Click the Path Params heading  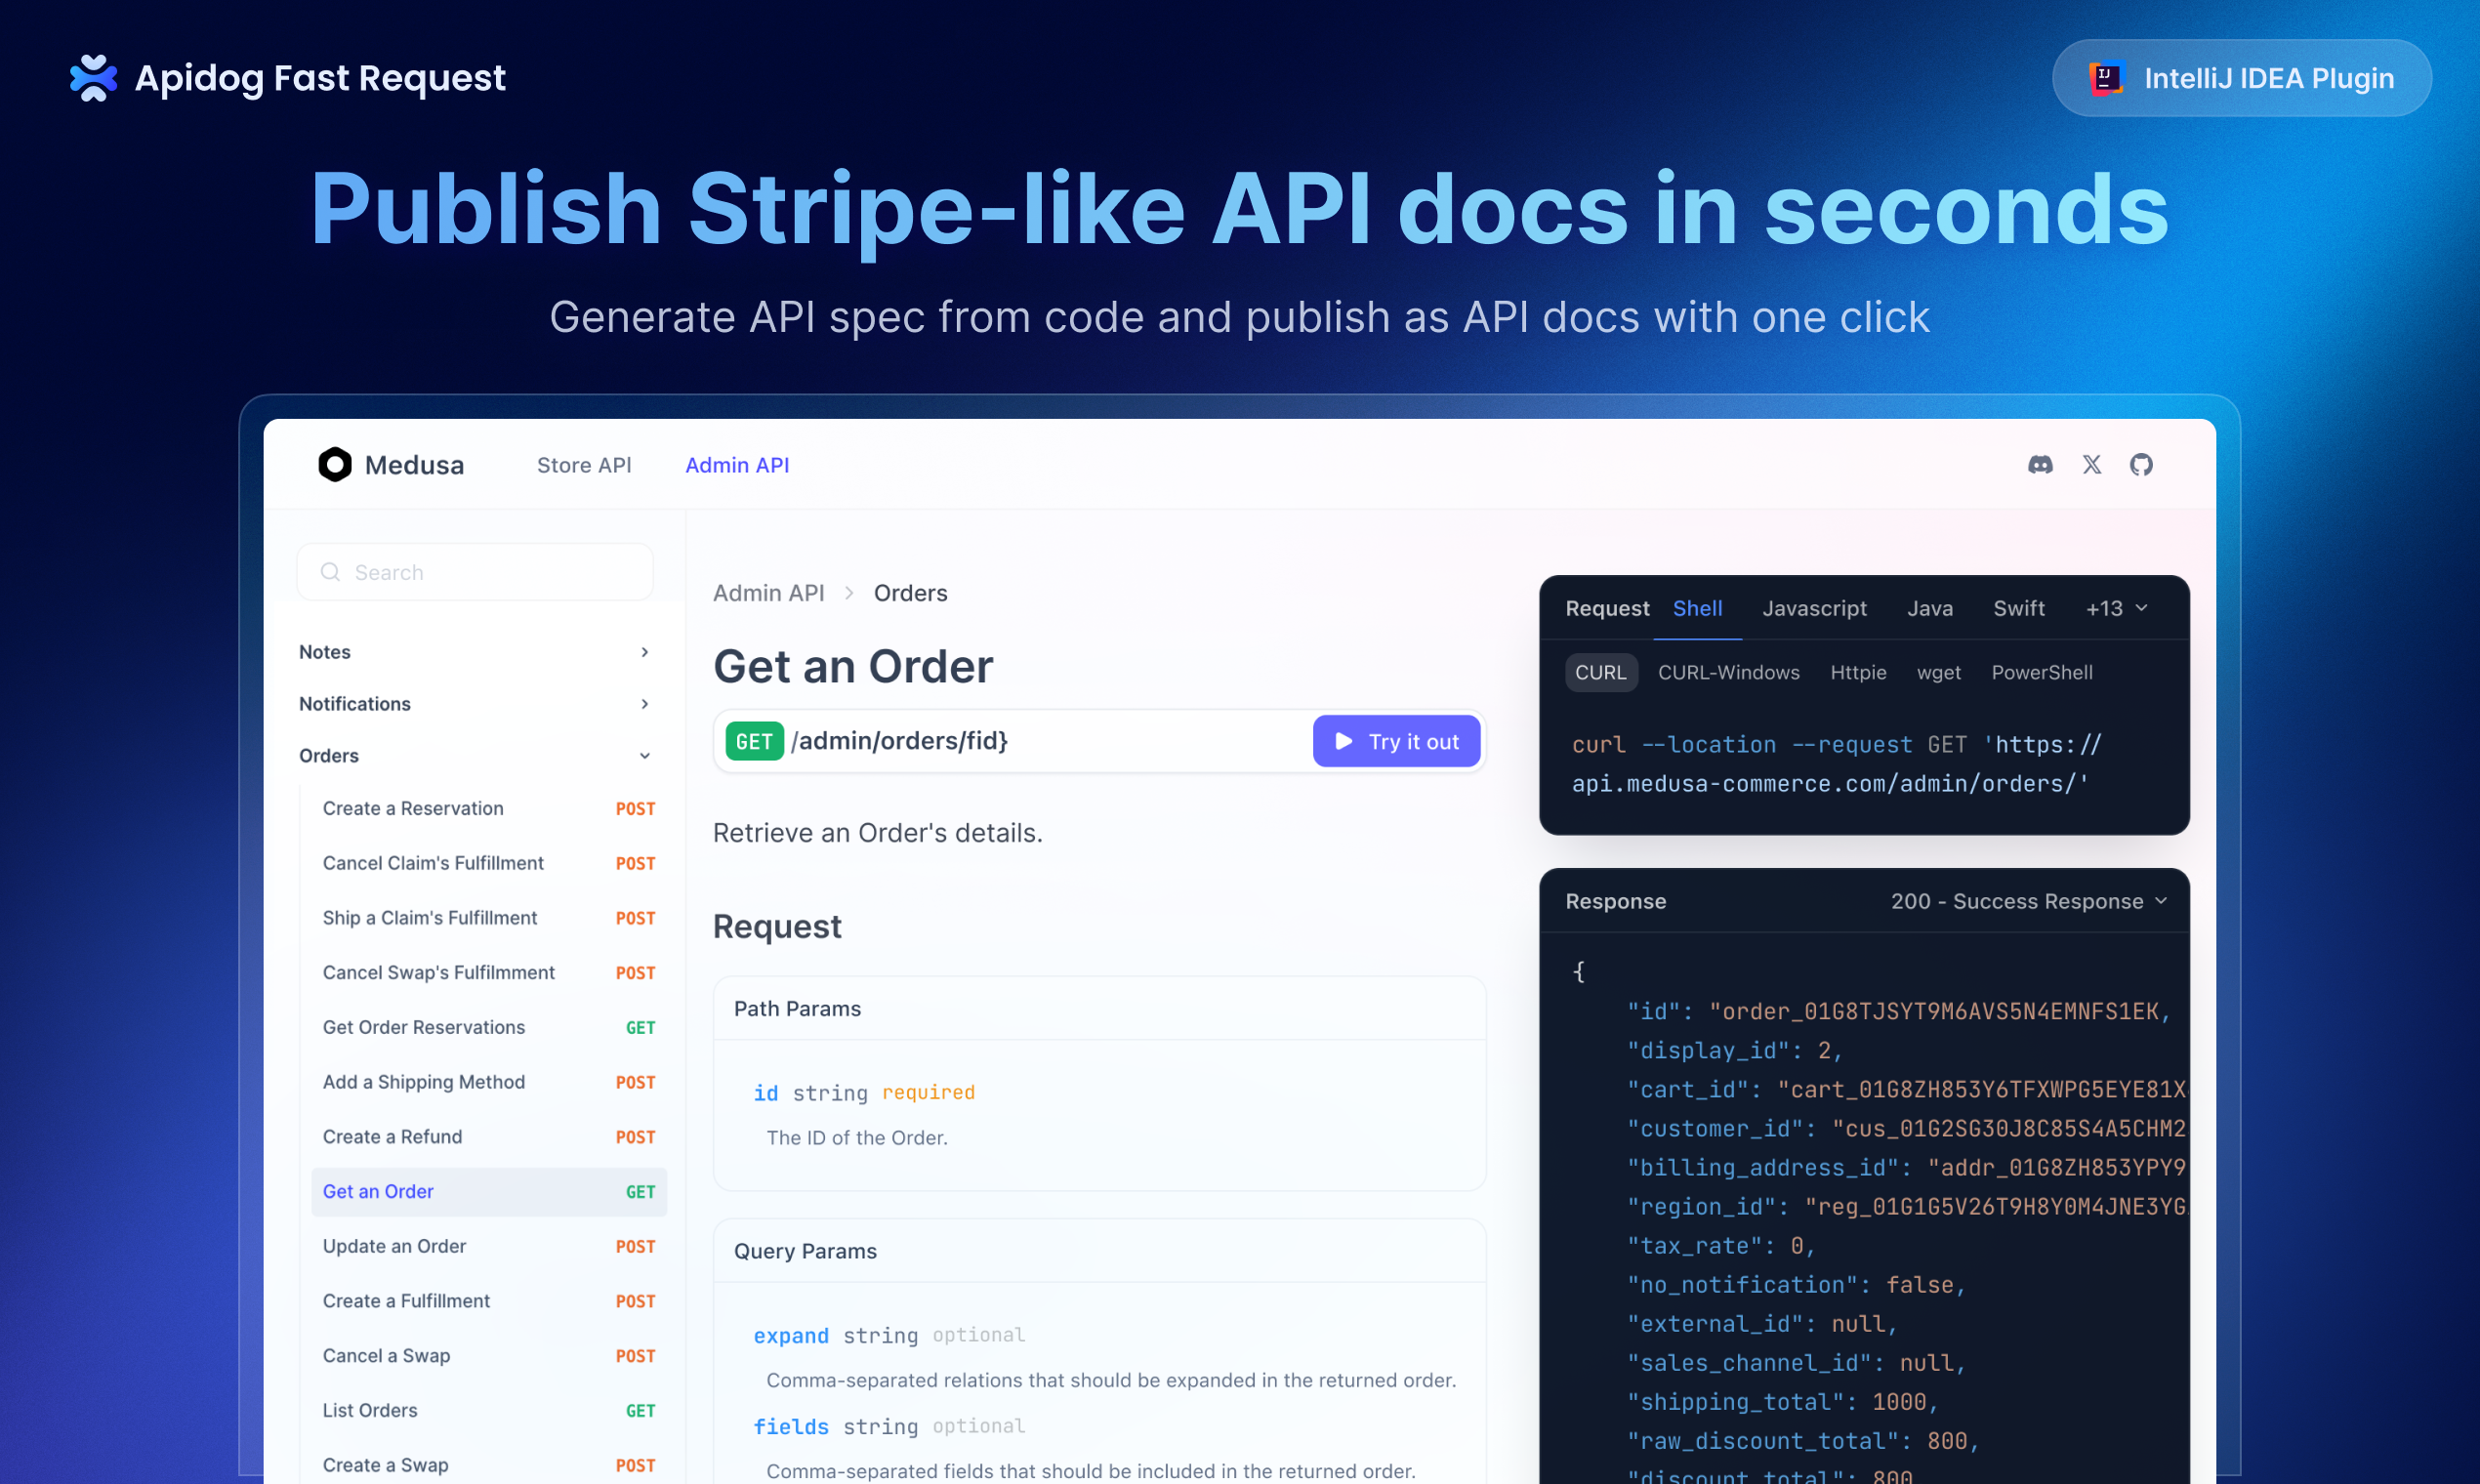tap(797, 1009)
